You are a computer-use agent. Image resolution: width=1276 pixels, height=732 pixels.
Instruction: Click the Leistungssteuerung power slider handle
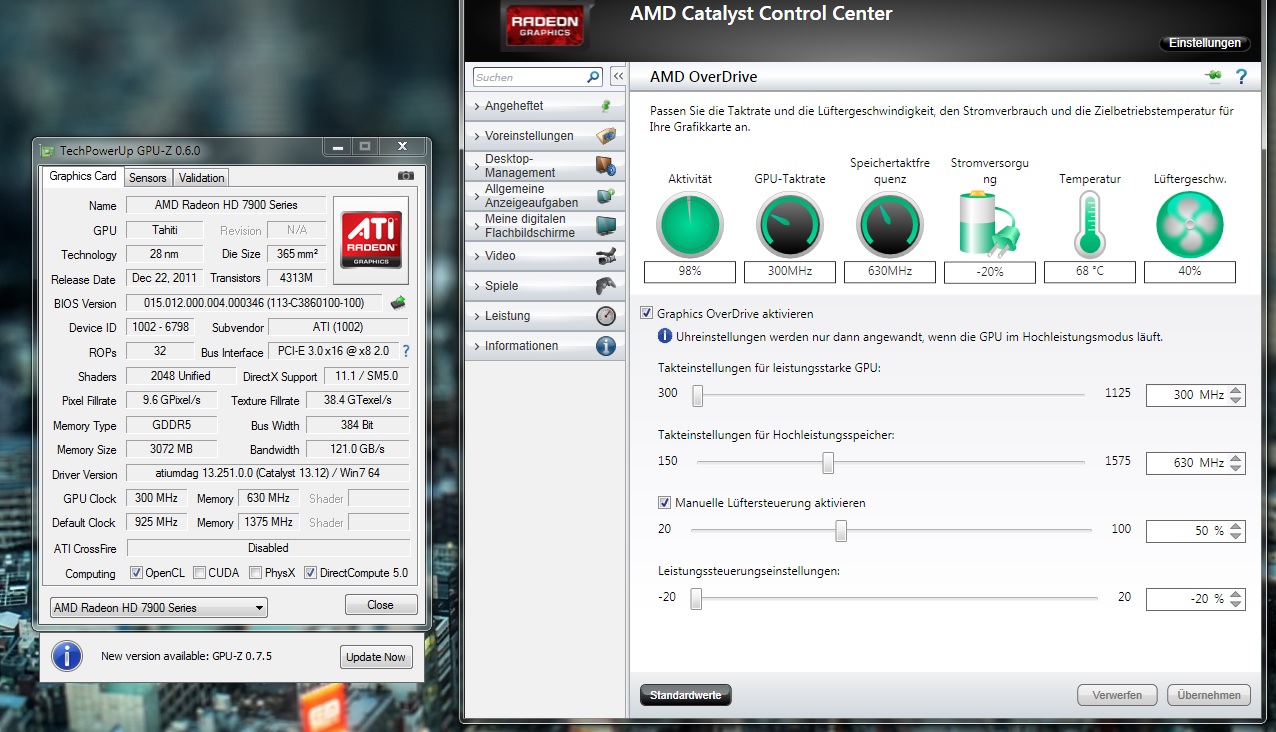tap(696, 599)
